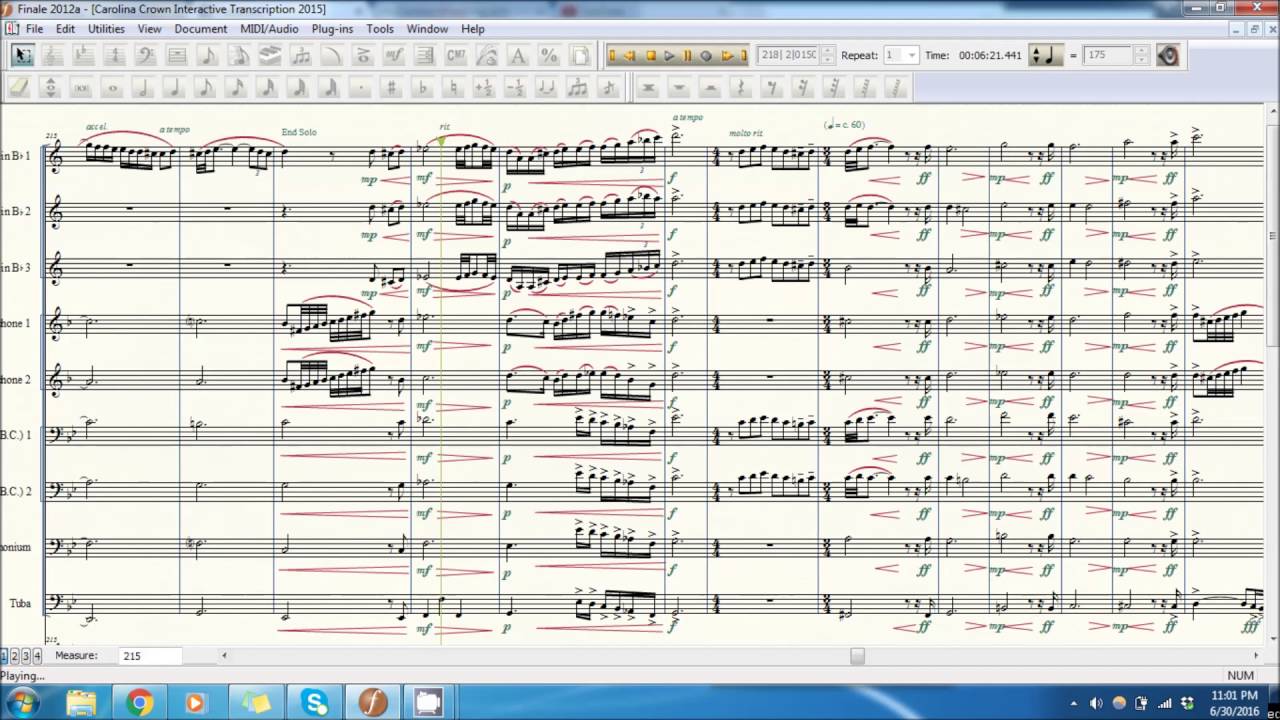The image size is (1280, 720).
Task: Pause the playback
Action: [x=688, y=56]
